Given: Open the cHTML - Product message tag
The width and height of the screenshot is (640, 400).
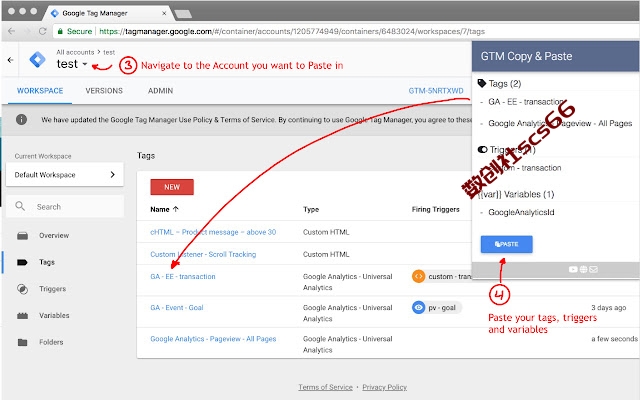Looking at the screenshot, I should pyautogui.click(x=213, y=232).
